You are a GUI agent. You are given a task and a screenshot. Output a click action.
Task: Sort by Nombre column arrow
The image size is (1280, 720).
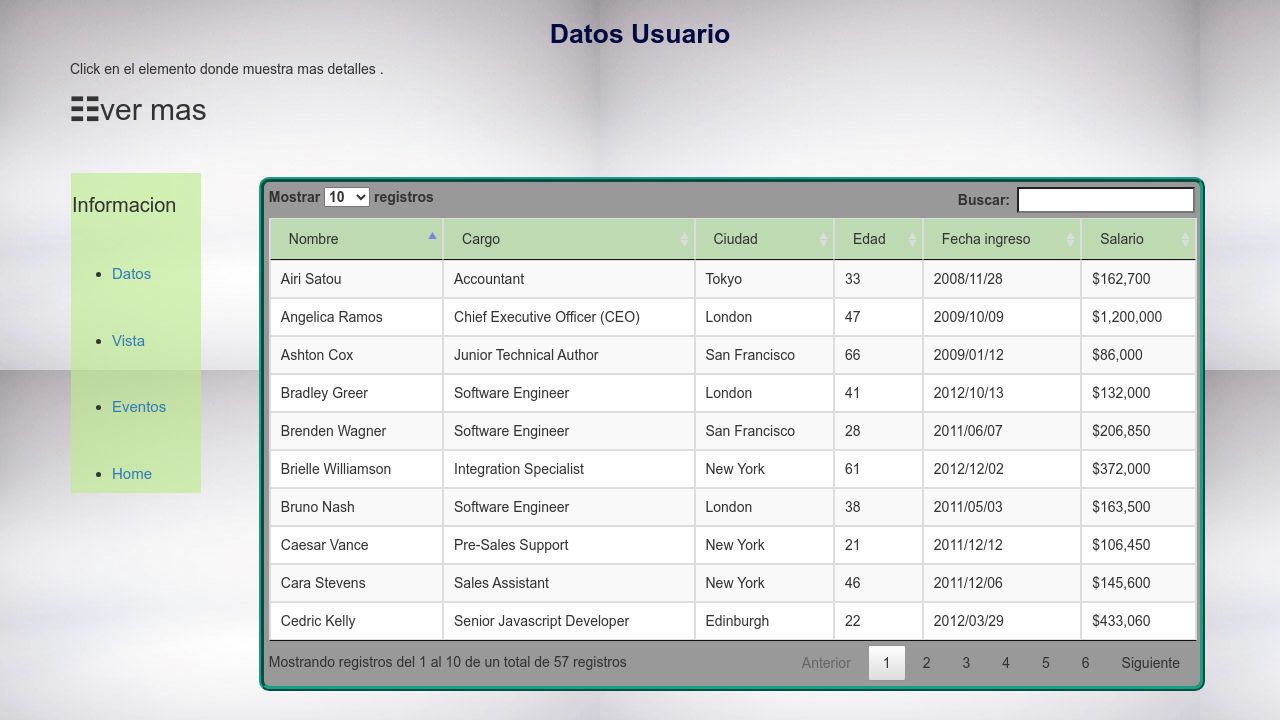pyautogui.click(x=432, y=237)
